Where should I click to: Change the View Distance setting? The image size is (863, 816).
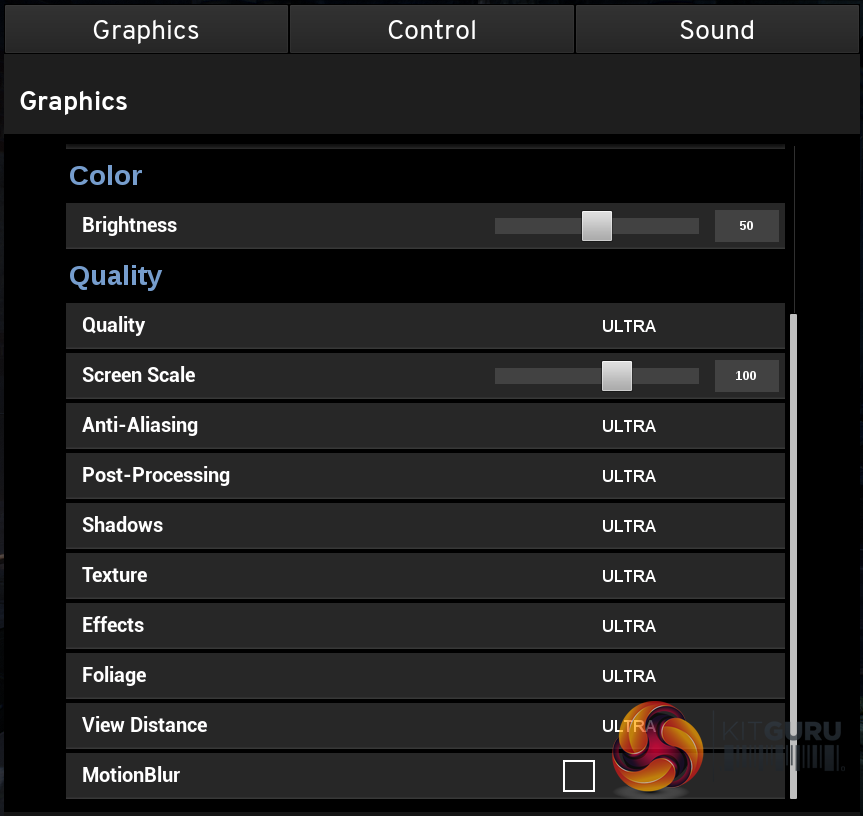612,725
